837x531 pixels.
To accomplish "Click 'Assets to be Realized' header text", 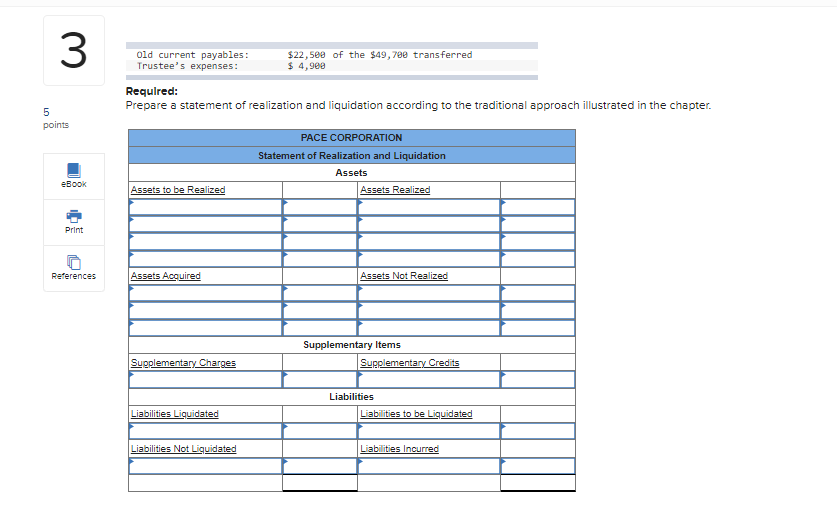I will tap(178, 190).
